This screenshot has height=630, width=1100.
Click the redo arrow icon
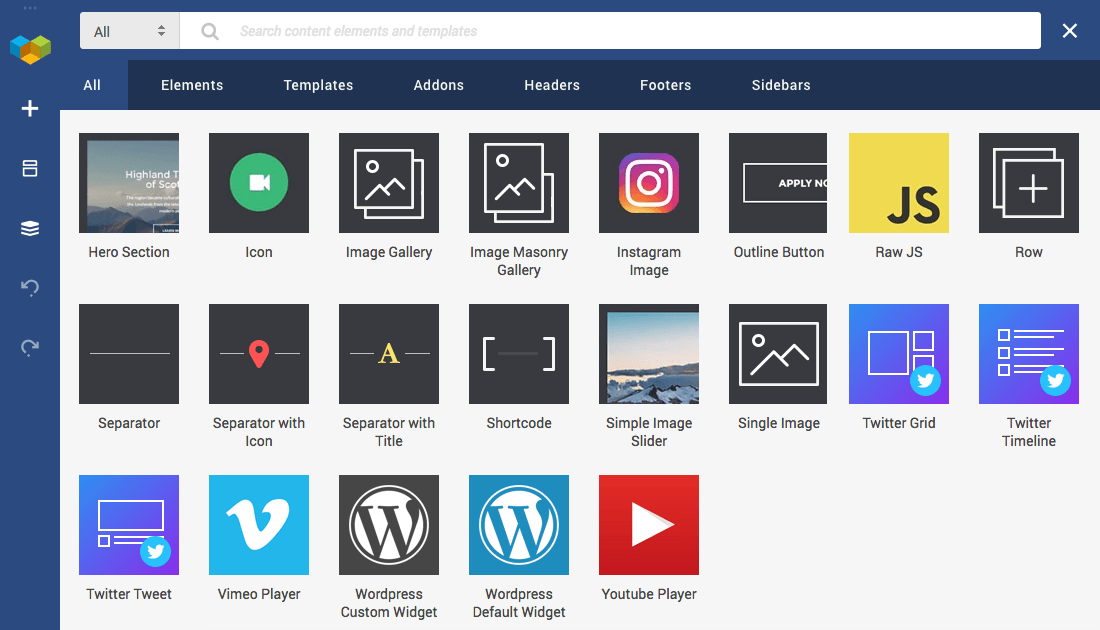coord(29,347)
